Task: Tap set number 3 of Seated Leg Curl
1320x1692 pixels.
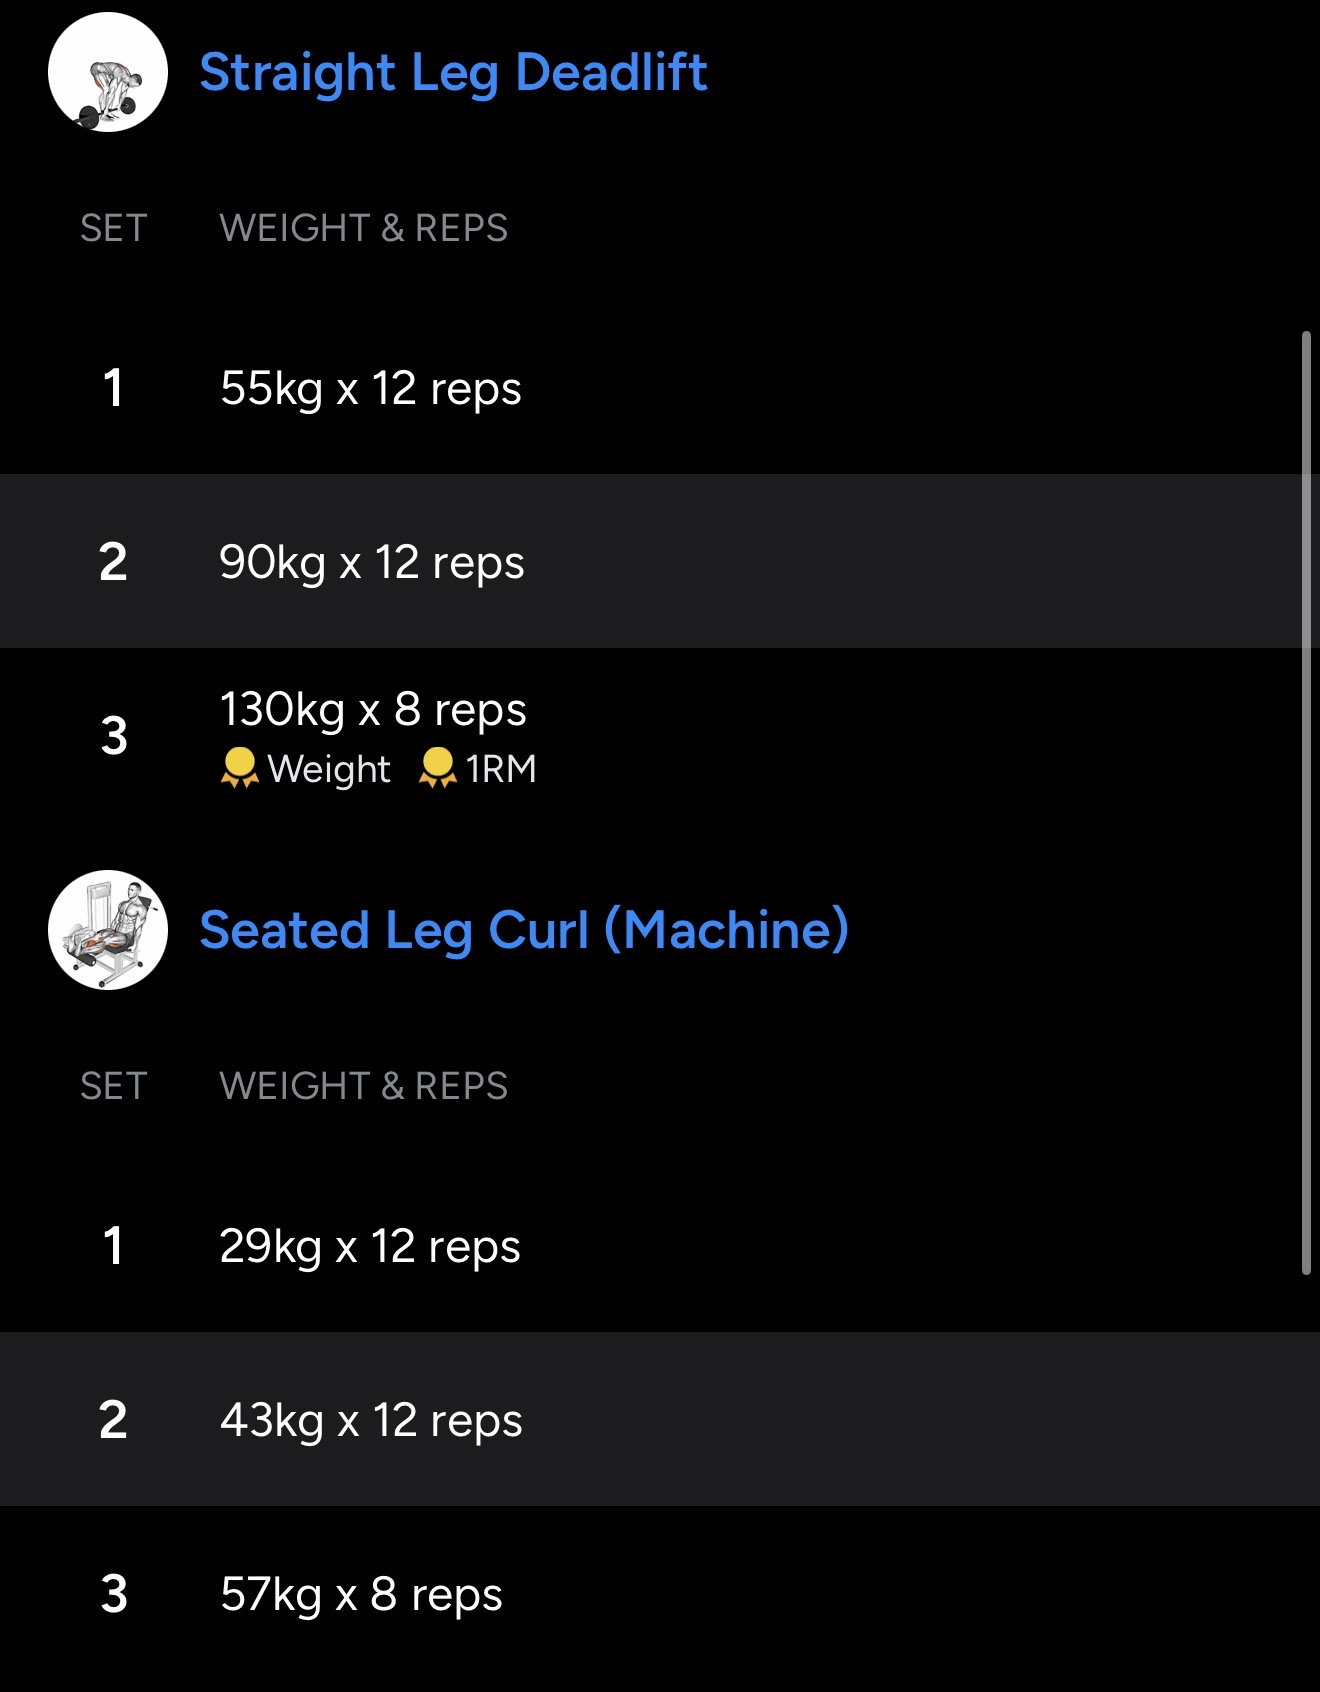Action: click(x=114, y=1594)
